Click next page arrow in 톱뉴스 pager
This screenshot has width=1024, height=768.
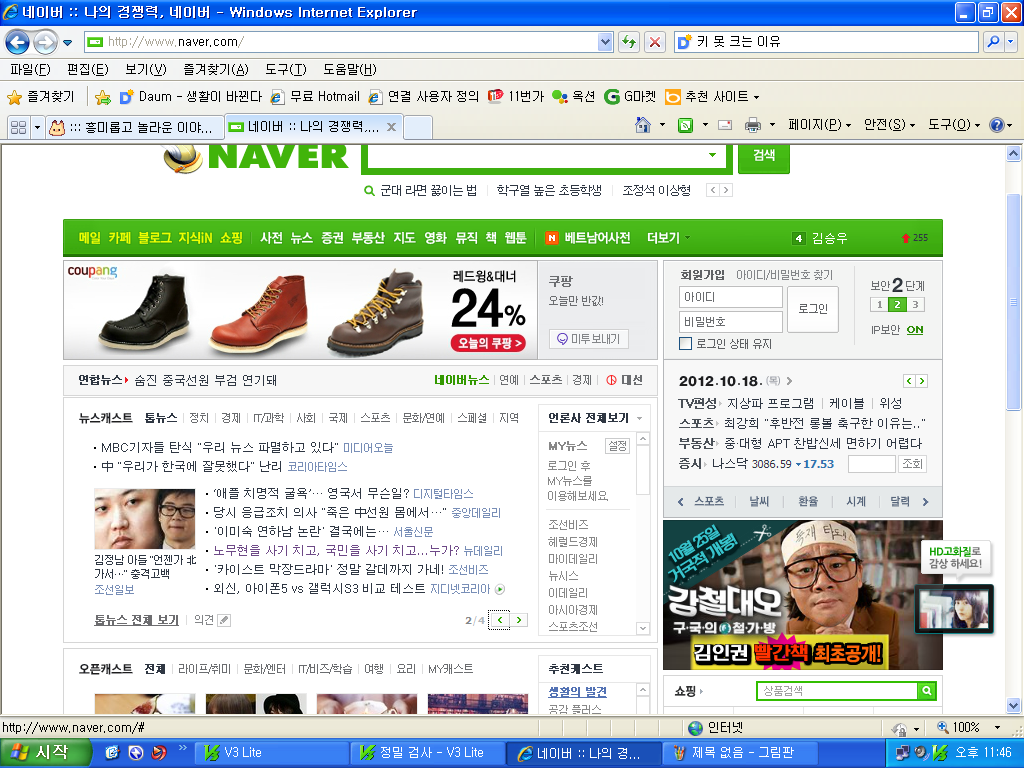tap(519, 620)
